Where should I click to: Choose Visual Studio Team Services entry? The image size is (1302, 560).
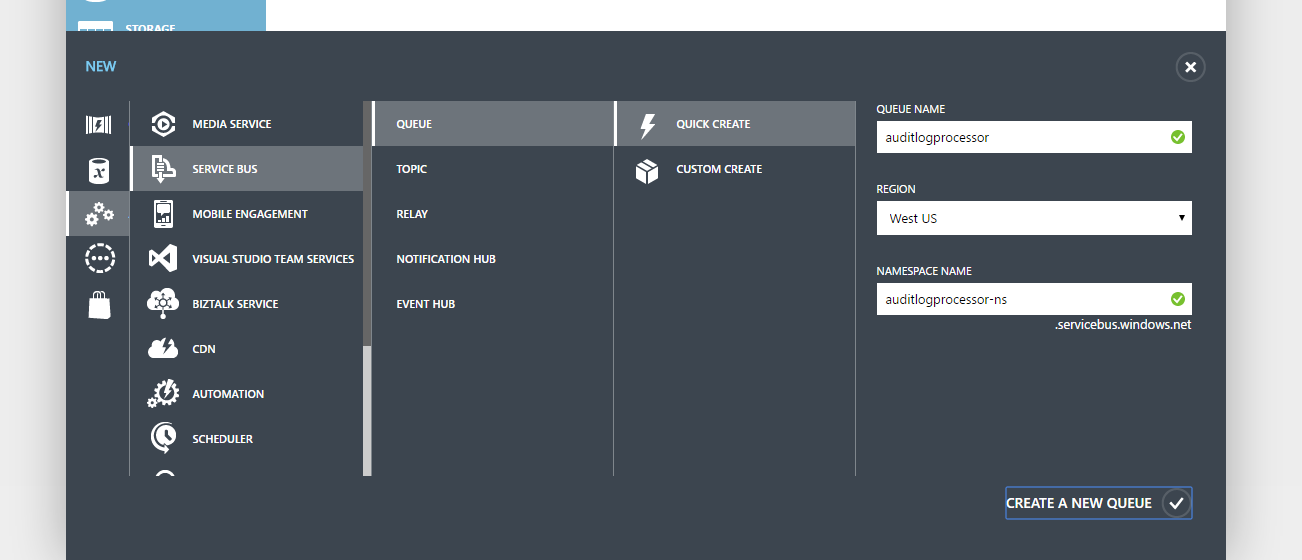point(246,259)
